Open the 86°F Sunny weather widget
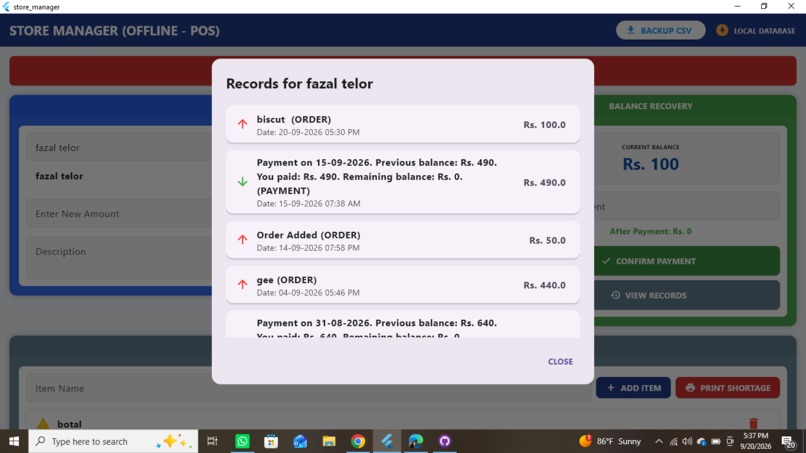Viewport: 806px width, 453px height. click(610, 441)
